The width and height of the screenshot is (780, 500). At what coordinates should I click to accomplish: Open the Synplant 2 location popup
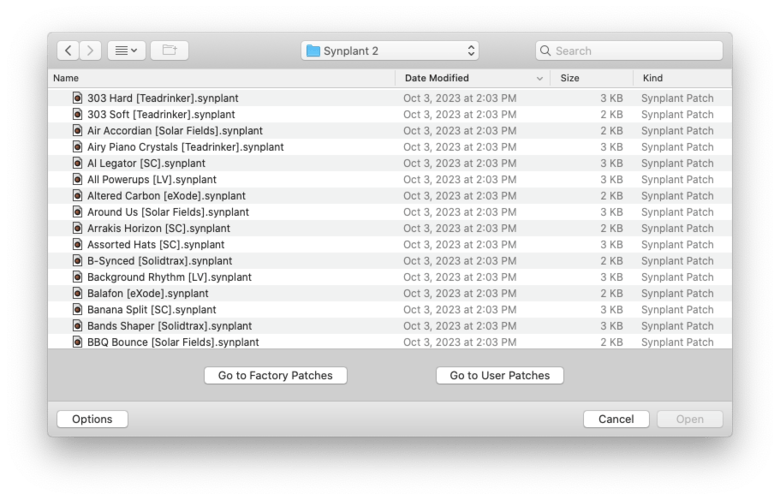pos(390,51)
